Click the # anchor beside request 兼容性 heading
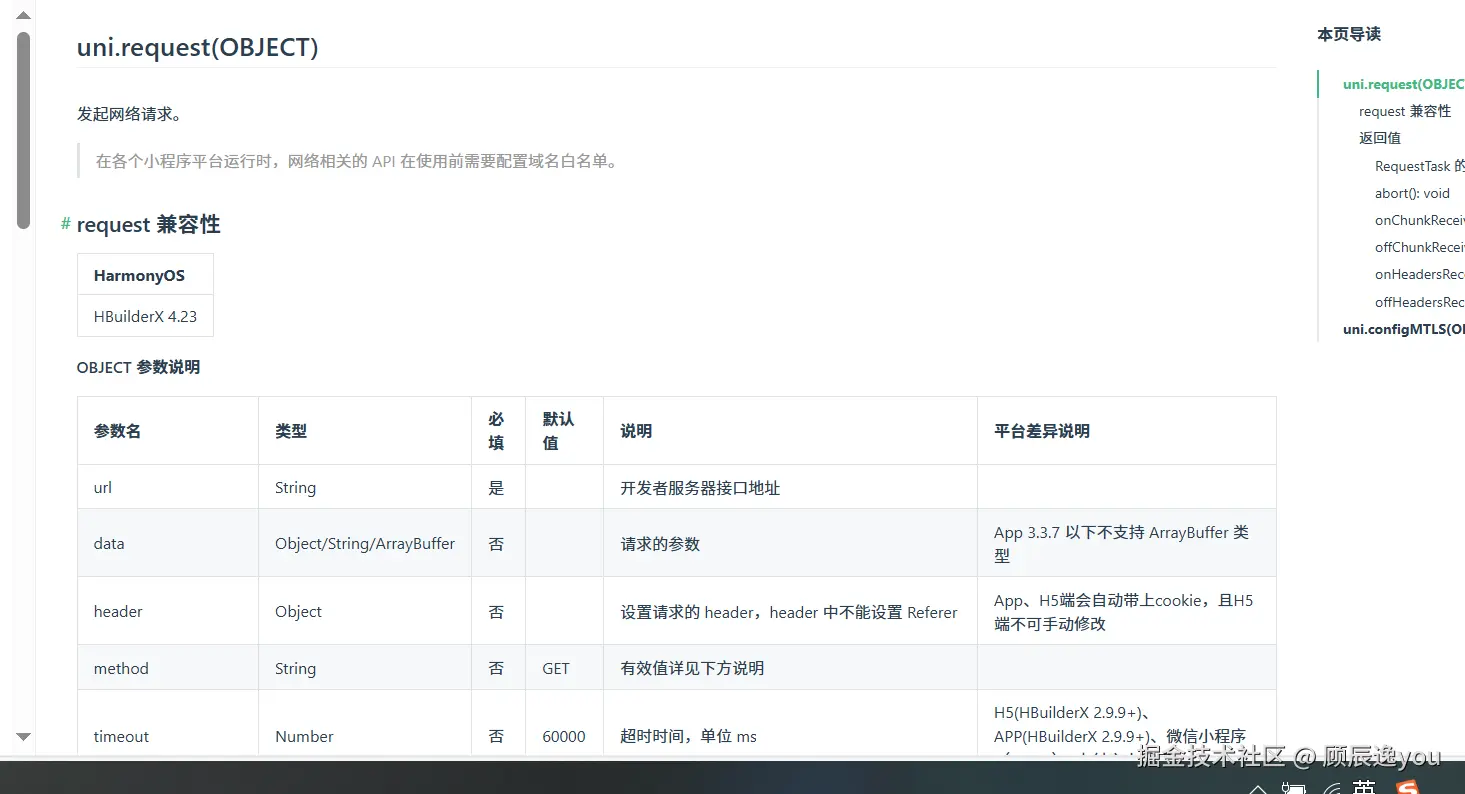The width and height of the screenshot is (1465, 794). 66,224
